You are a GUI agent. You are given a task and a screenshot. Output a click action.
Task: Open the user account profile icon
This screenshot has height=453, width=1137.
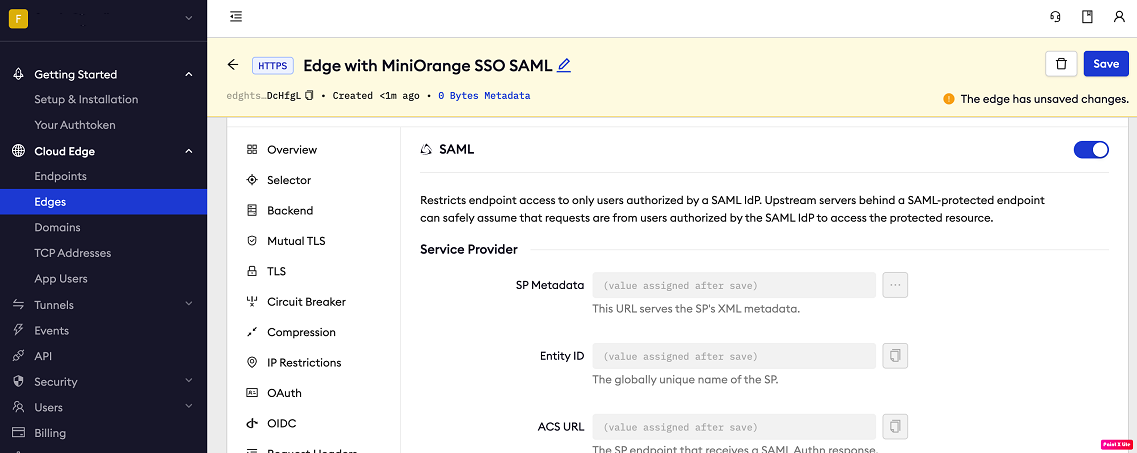1119,17
